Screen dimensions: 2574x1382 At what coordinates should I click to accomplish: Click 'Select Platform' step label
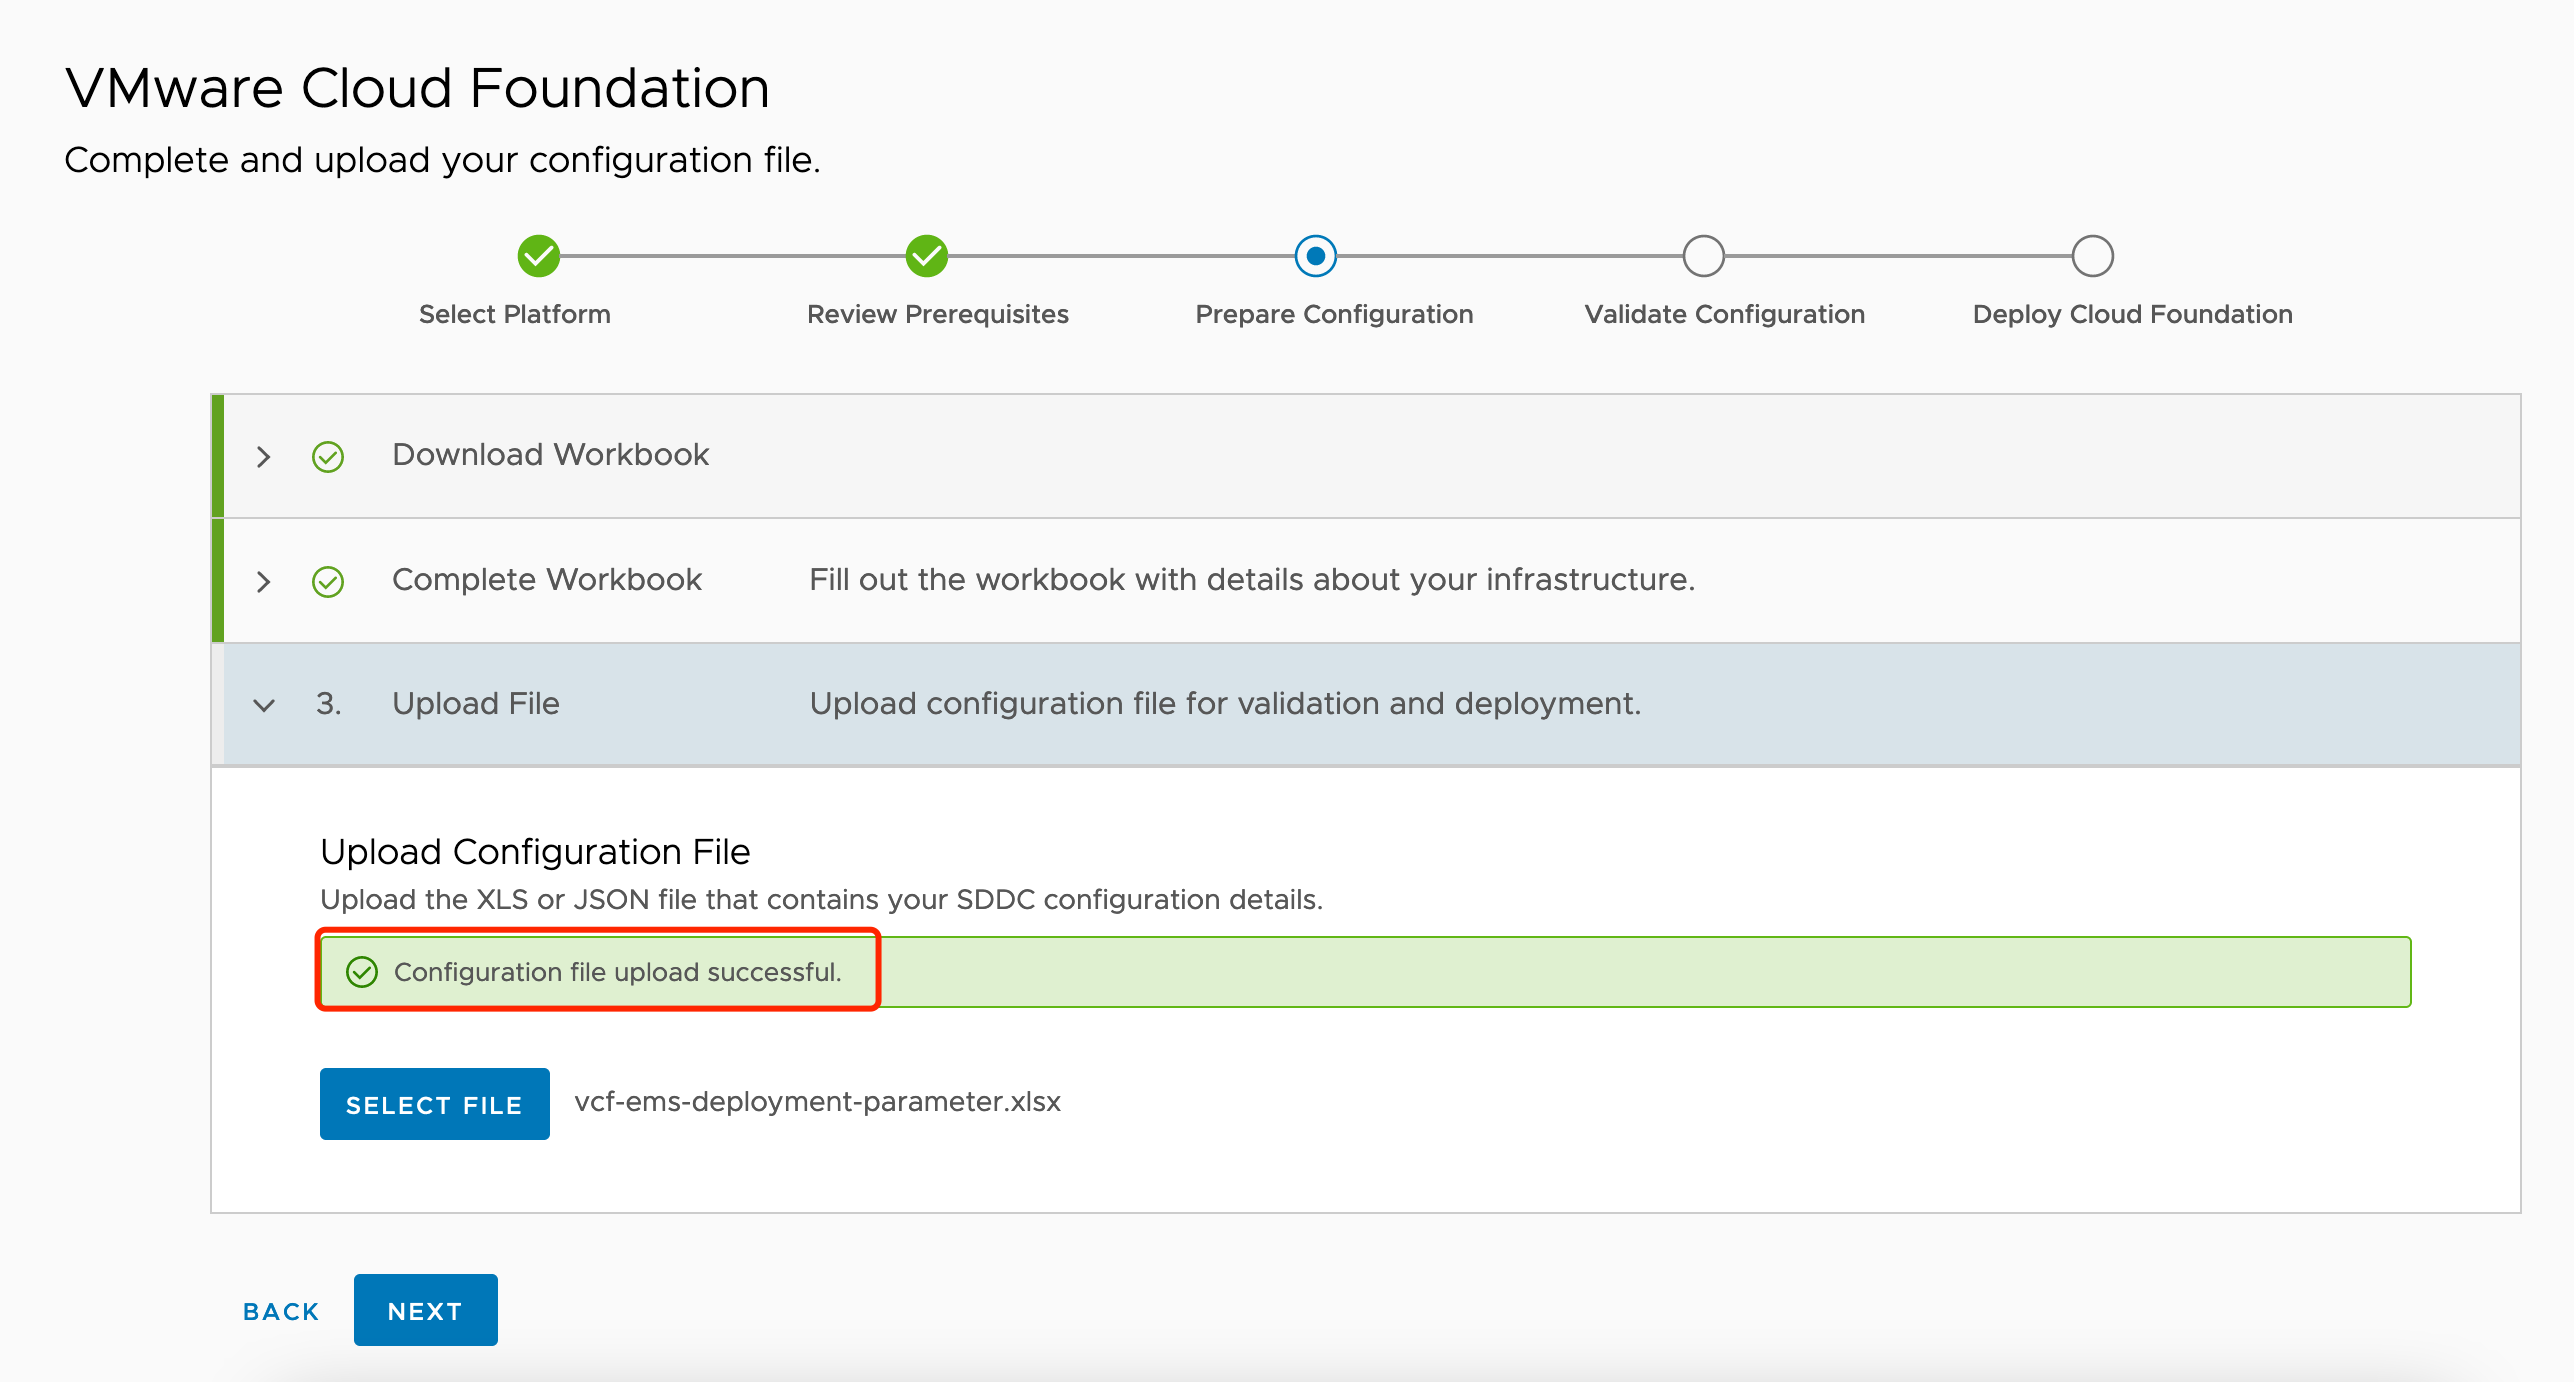515,314
